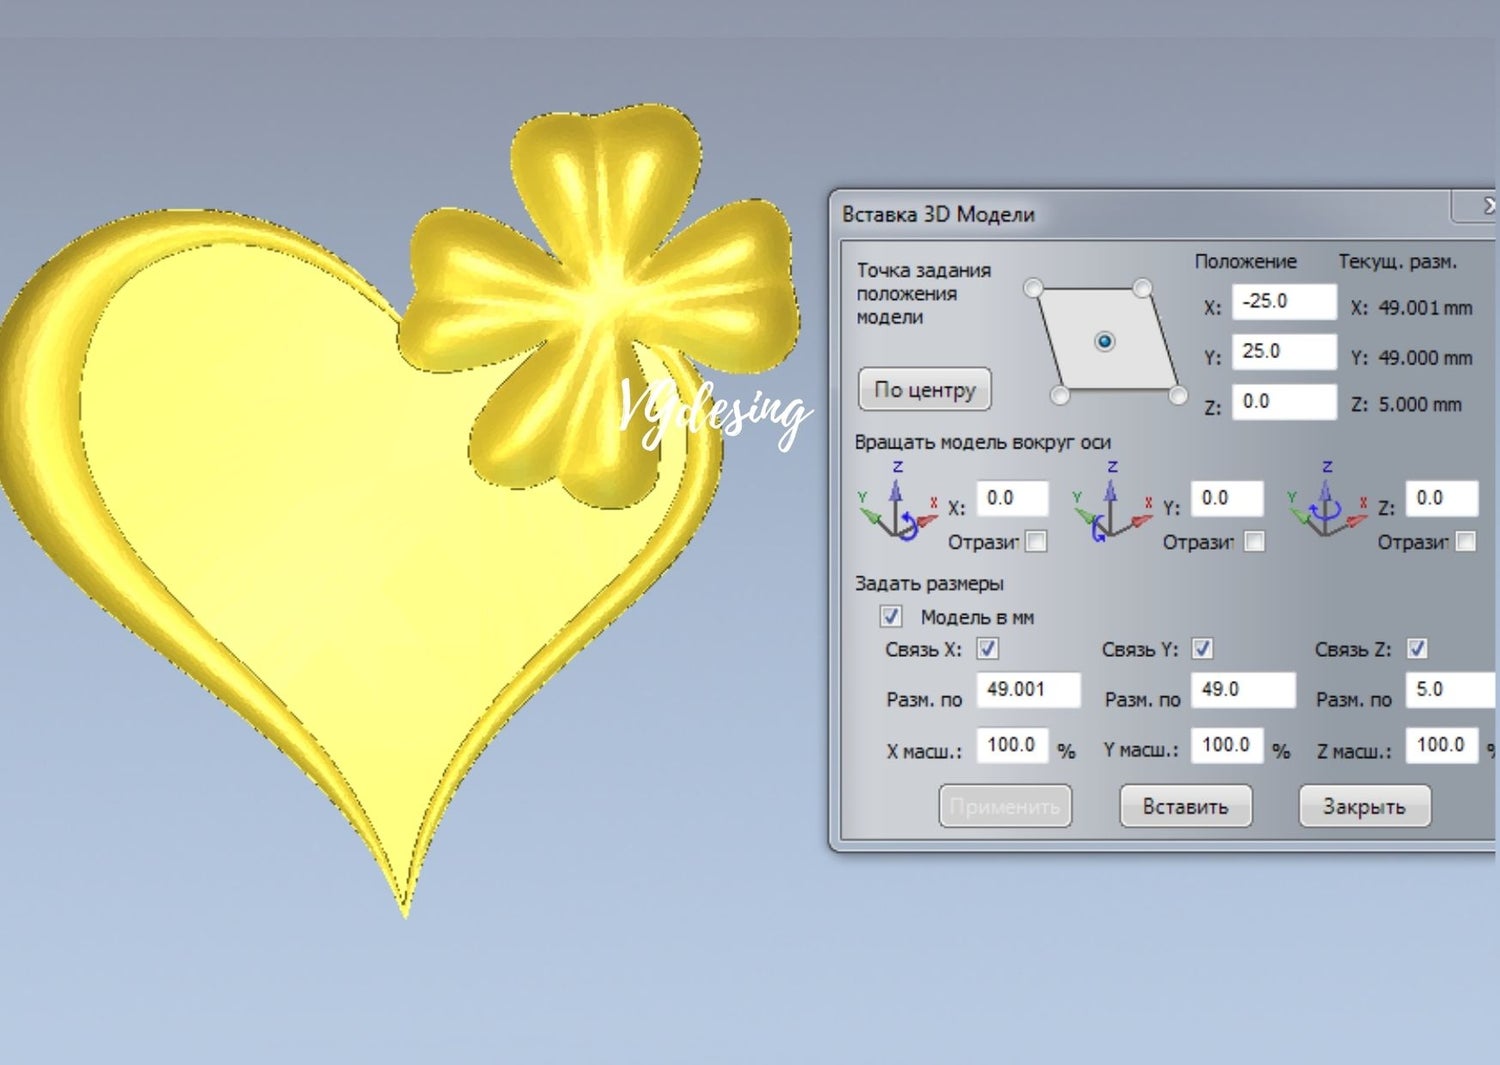Click the Вставить button

click(1186, 807)
